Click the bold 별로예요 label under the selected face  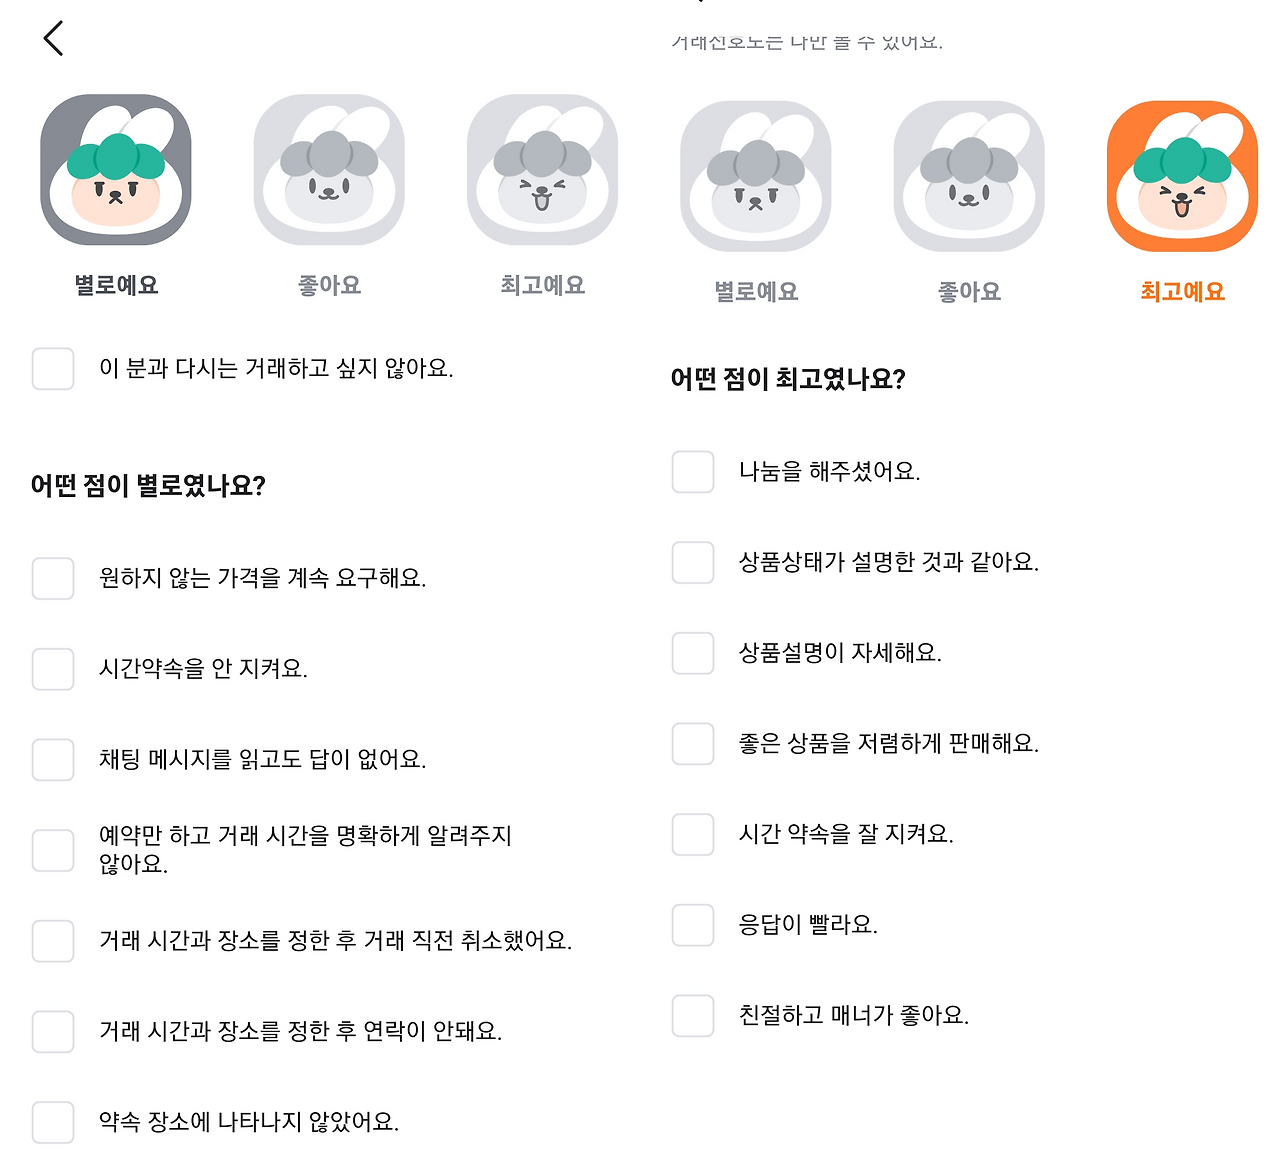click(116, 285)
